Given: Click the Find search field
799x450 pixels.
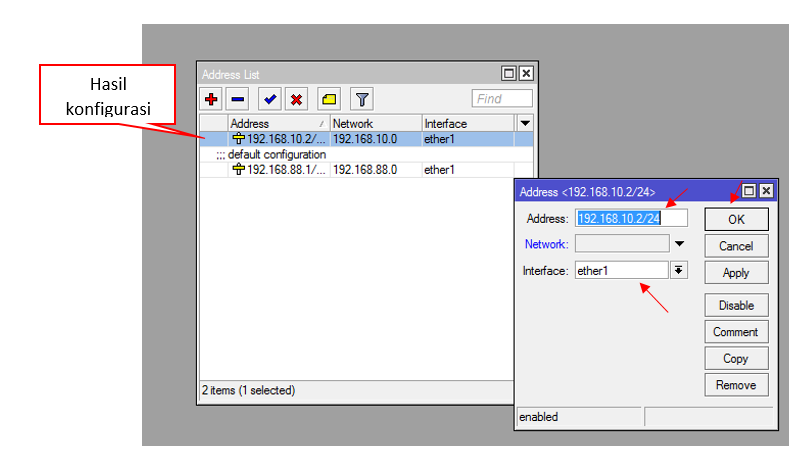Looking at the screenshot, I should point(502,98).
